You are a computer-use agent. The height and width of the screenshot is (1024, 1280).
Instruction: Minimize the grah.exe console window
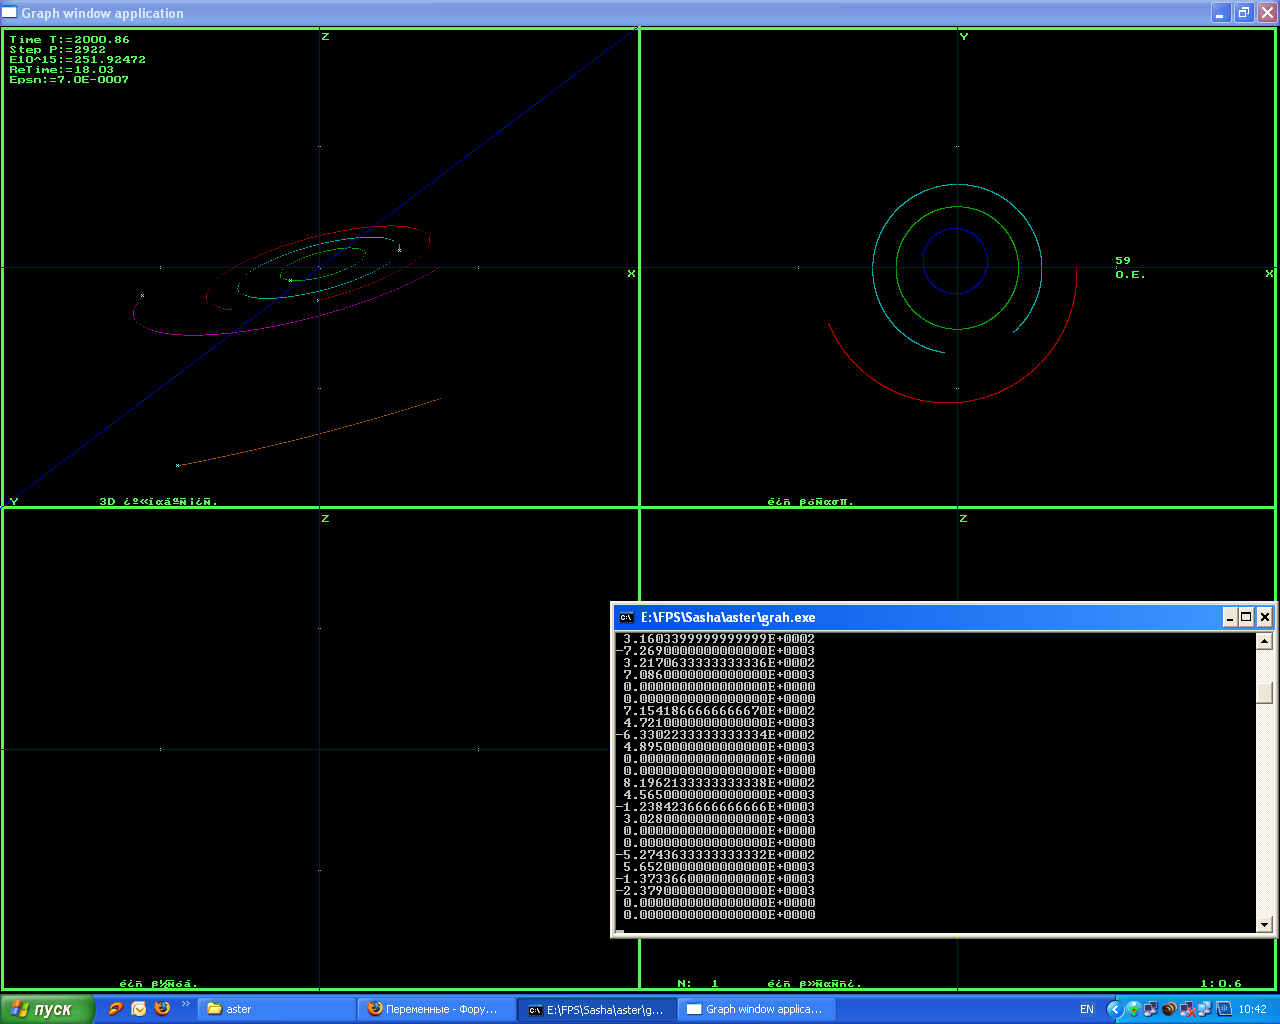click(1230, 617)
